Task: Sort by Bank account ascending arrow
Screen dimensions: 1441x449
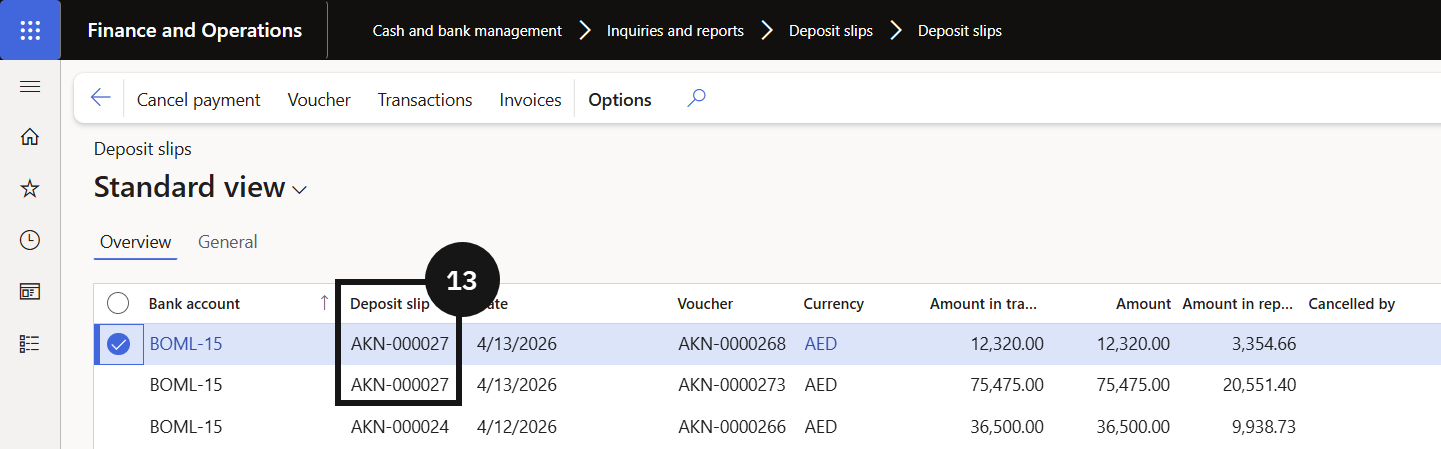Action: pyautogui.click(x=324, y=303)
